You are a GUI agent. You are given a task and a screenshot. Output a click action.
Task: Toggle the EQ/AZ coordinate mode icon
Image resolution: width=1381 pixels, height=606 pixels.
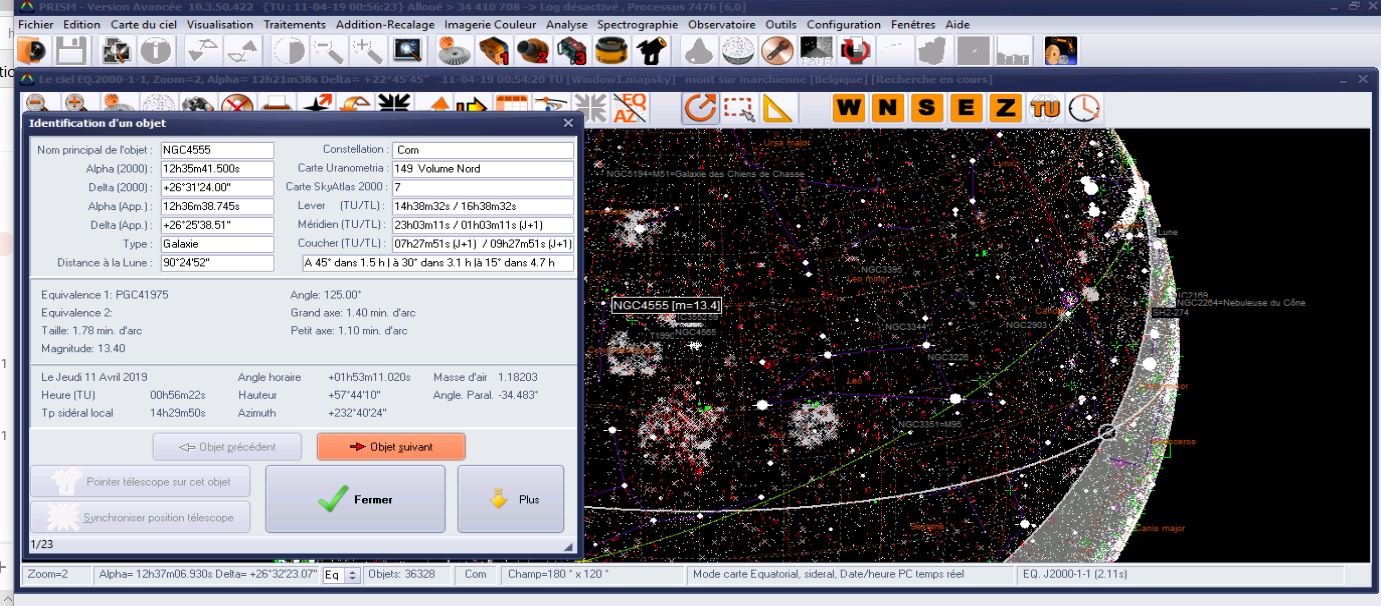click(x=630, y=107)
